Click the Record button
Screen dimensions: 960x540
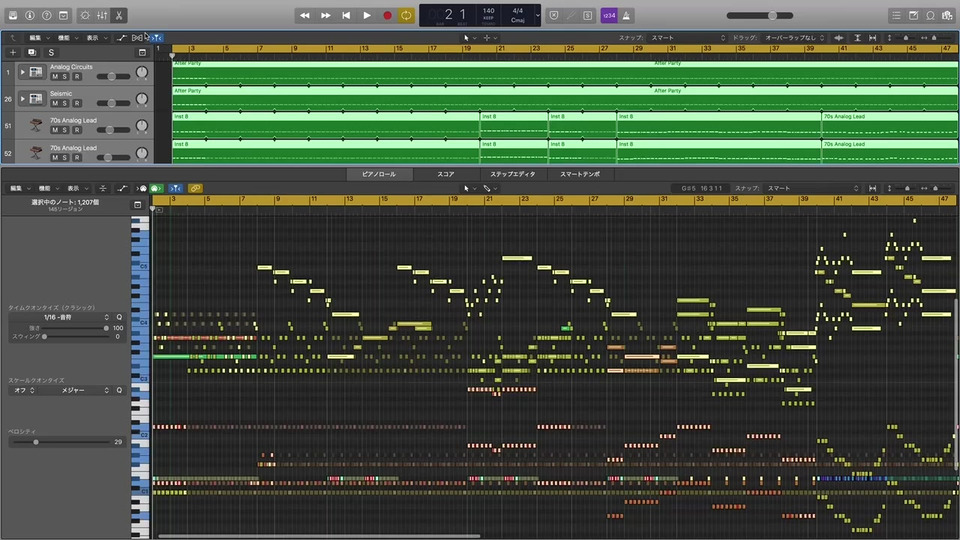[387, 15]
